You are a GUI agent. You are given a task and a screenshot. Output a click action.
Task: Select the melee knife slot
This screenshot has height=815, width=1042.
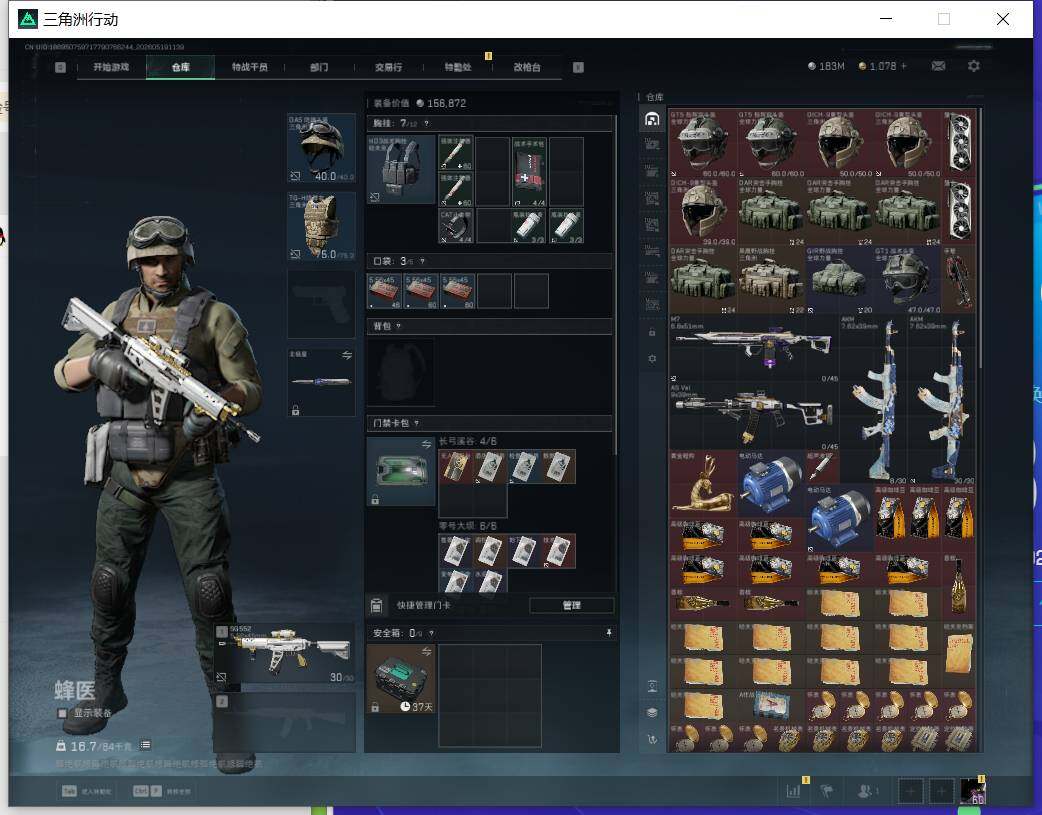click(321, 382)
